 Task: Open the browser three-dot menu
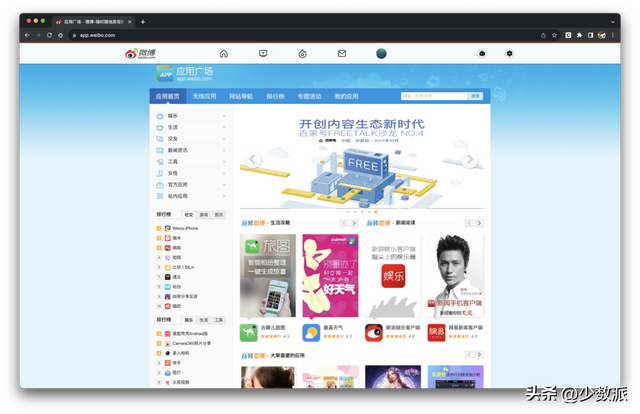pyautogui.click(x=613, y=35)
